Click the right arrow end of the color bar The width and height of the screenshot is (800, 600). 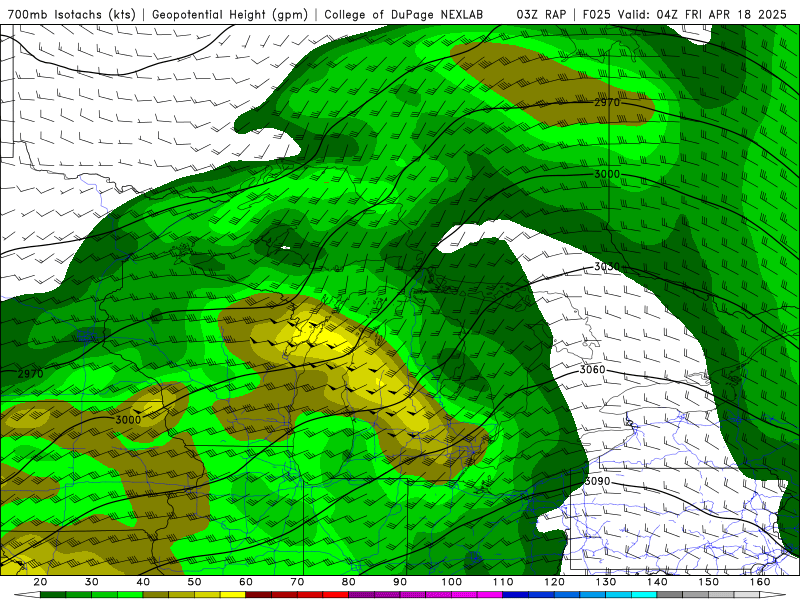[773, 595]
